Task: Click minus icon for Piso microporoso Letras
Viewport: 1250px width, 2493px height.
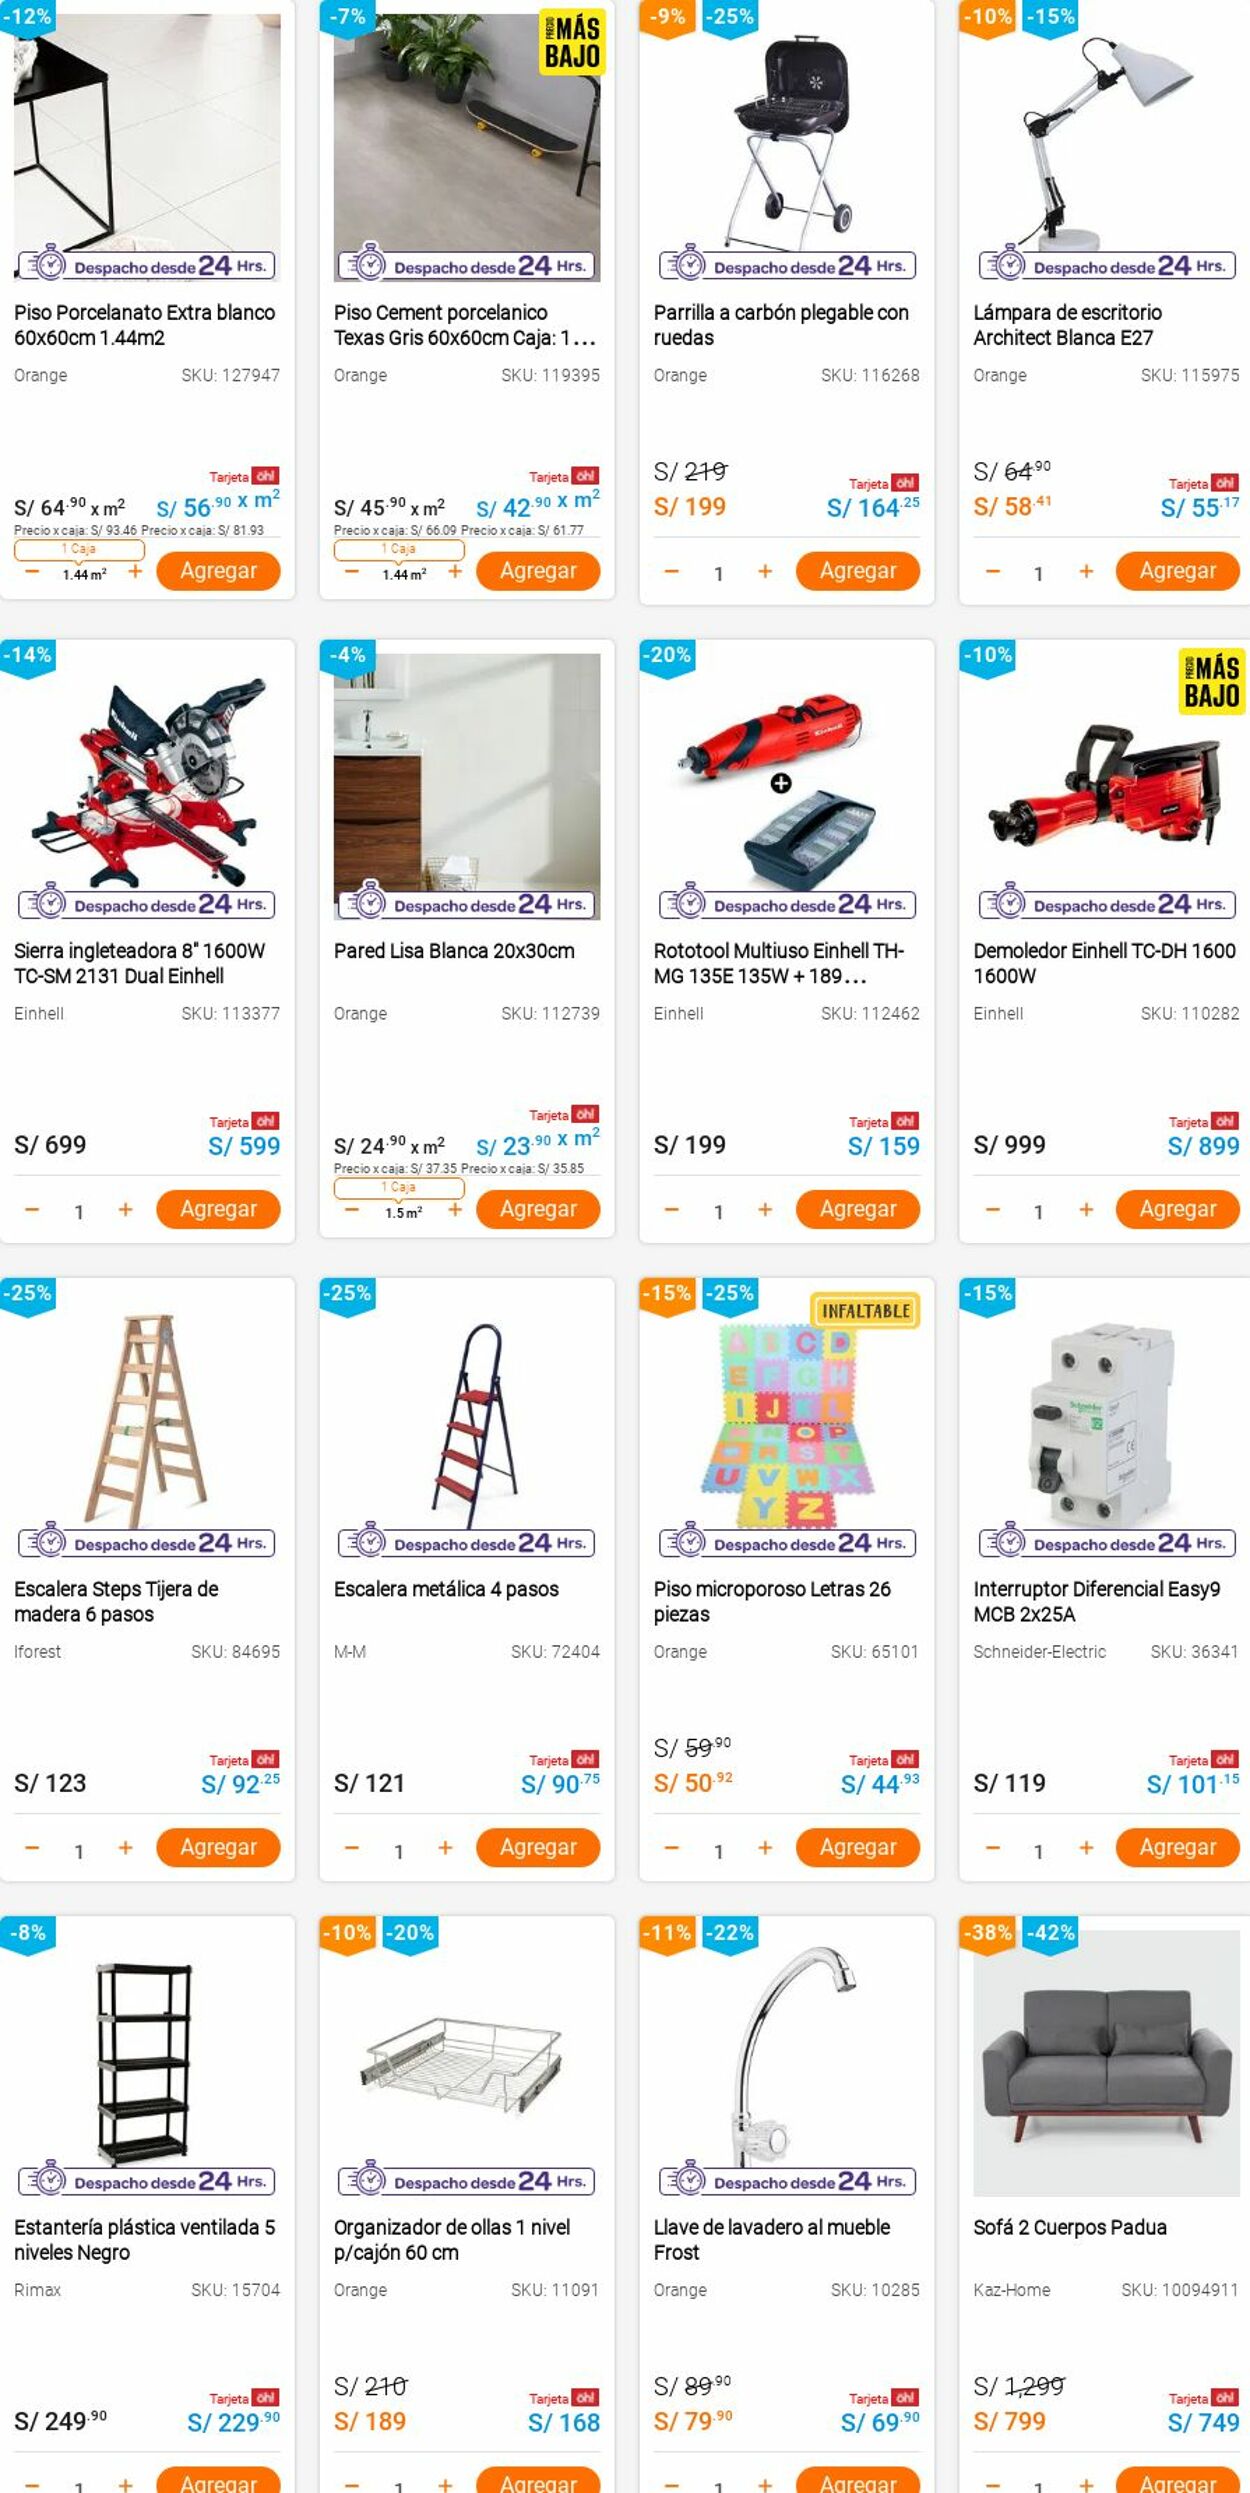Action: click(x=672, y=1847)
